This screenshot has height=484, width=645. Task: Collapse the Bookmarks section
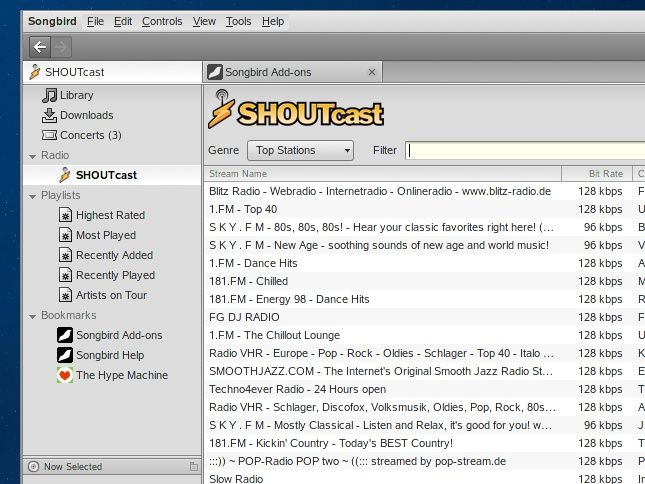[32, 316]
